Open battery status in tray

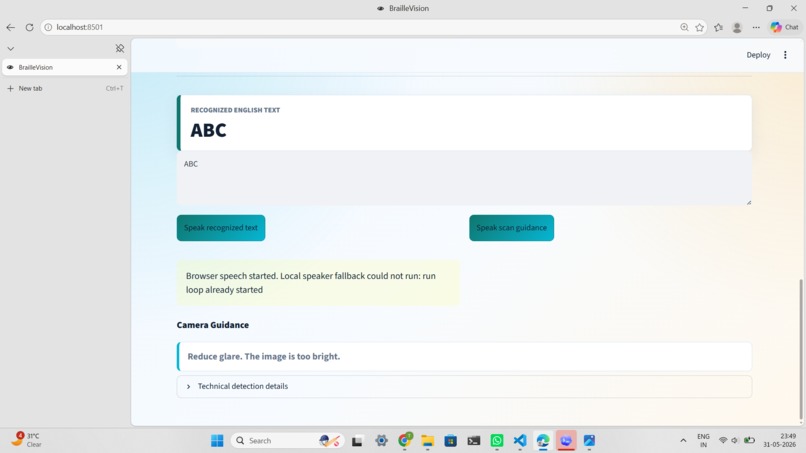click(749, 441)
